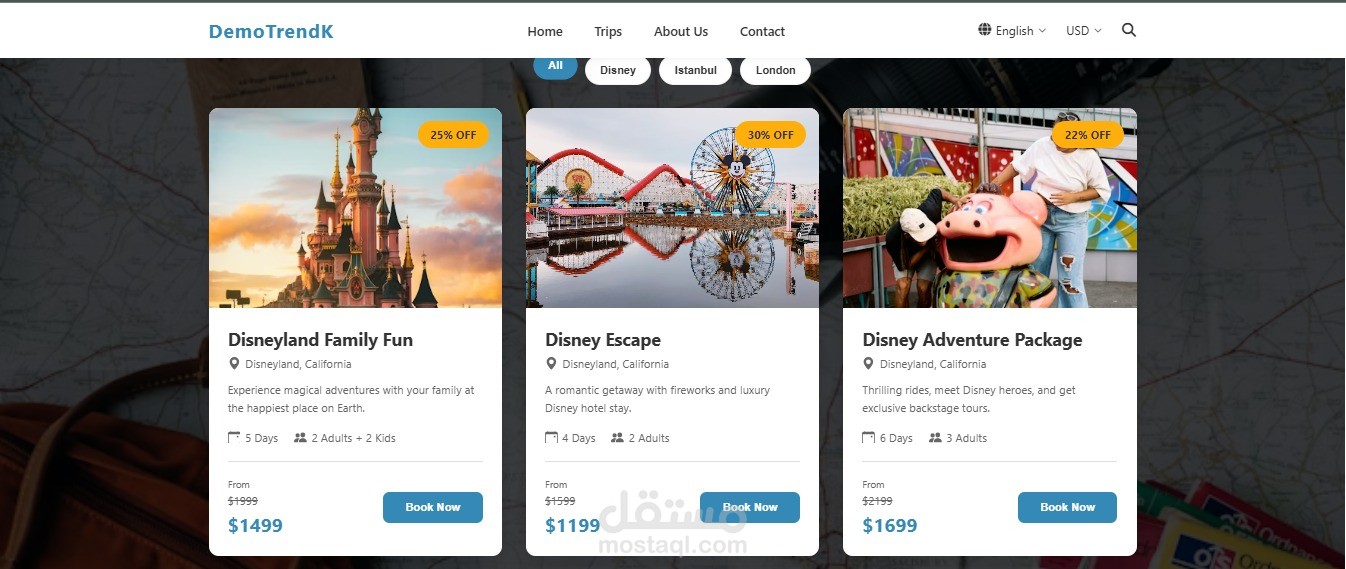
Task: Click the search magnifier icon in header
Action: pos(1129,30)
